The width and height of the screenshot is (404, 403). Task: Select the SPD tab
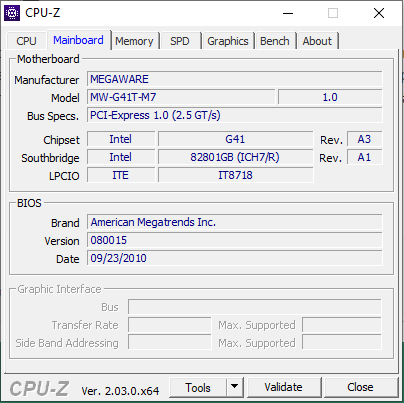[x=180, y=41]
